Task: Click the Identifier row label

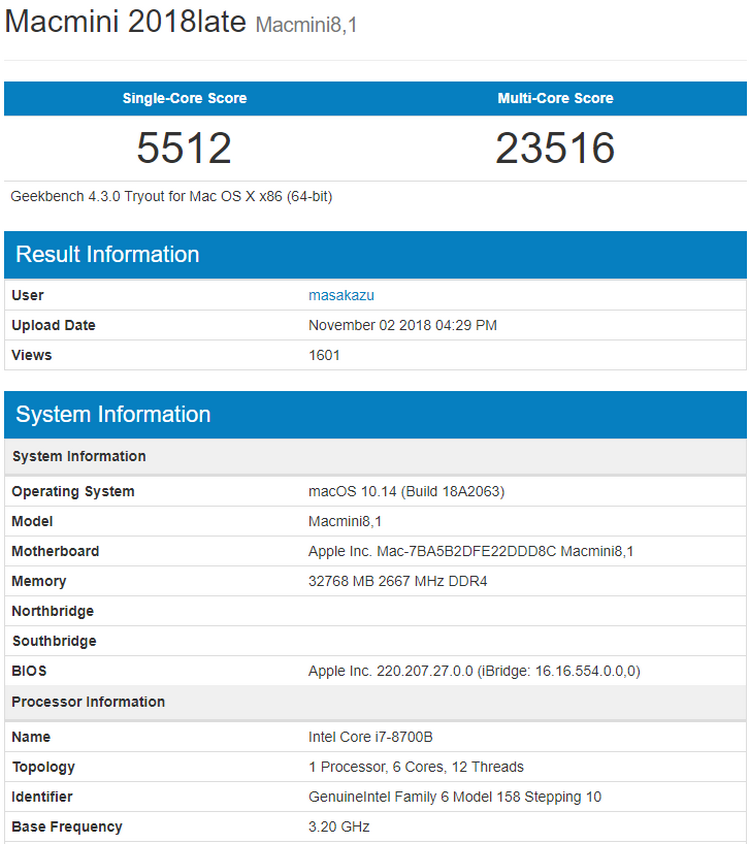Action: [x=42, y=797]
